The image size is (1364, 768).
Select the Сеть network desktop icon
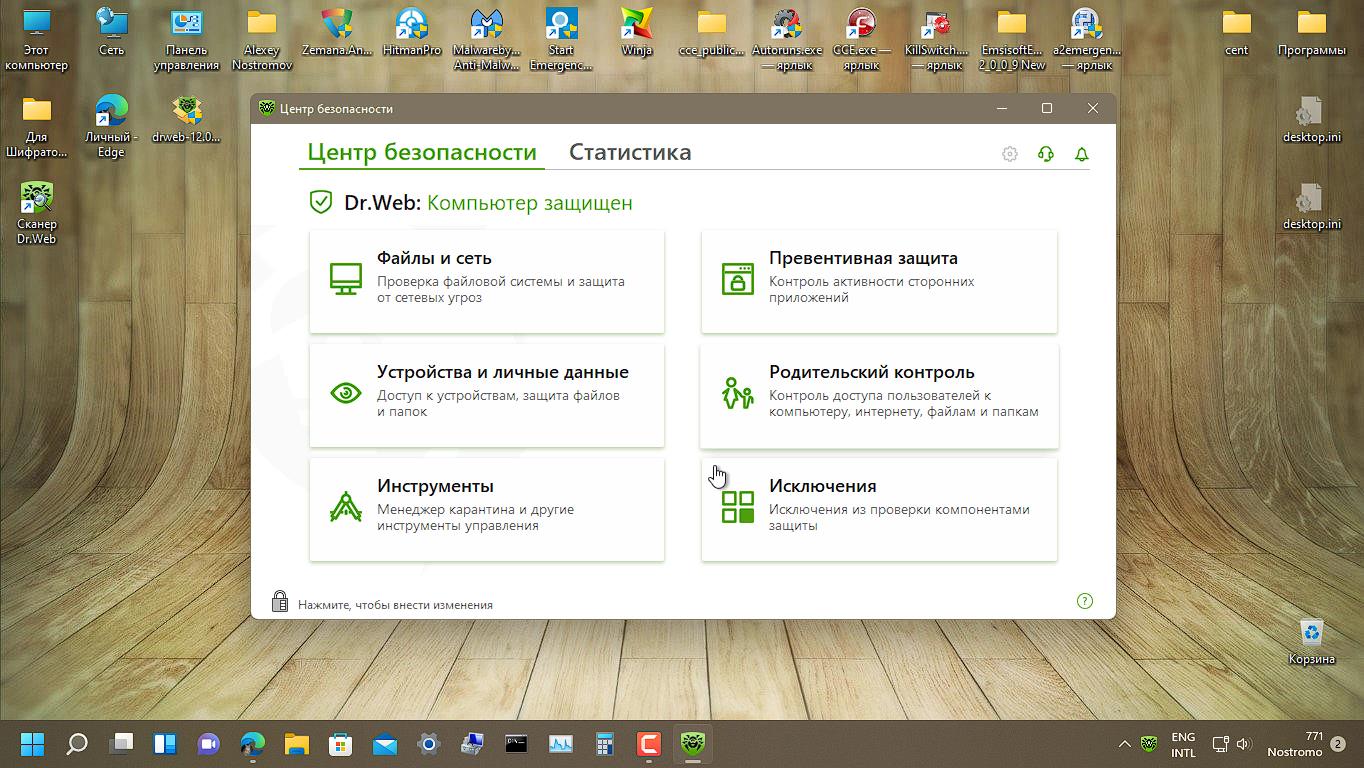click(x=112, y=32)
